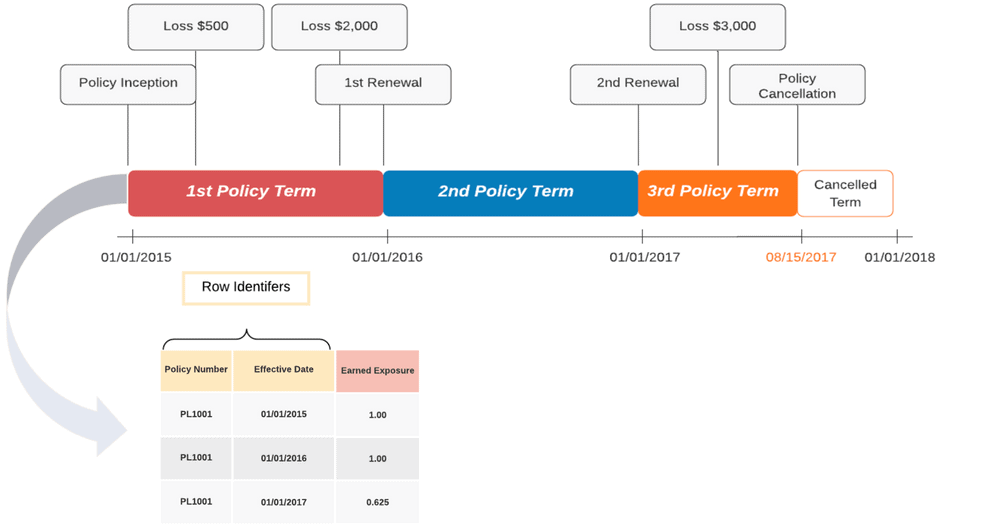This screenshot has height=531, width=999.
Task: Select the Row Identifers label box
Action: (246, 288)
